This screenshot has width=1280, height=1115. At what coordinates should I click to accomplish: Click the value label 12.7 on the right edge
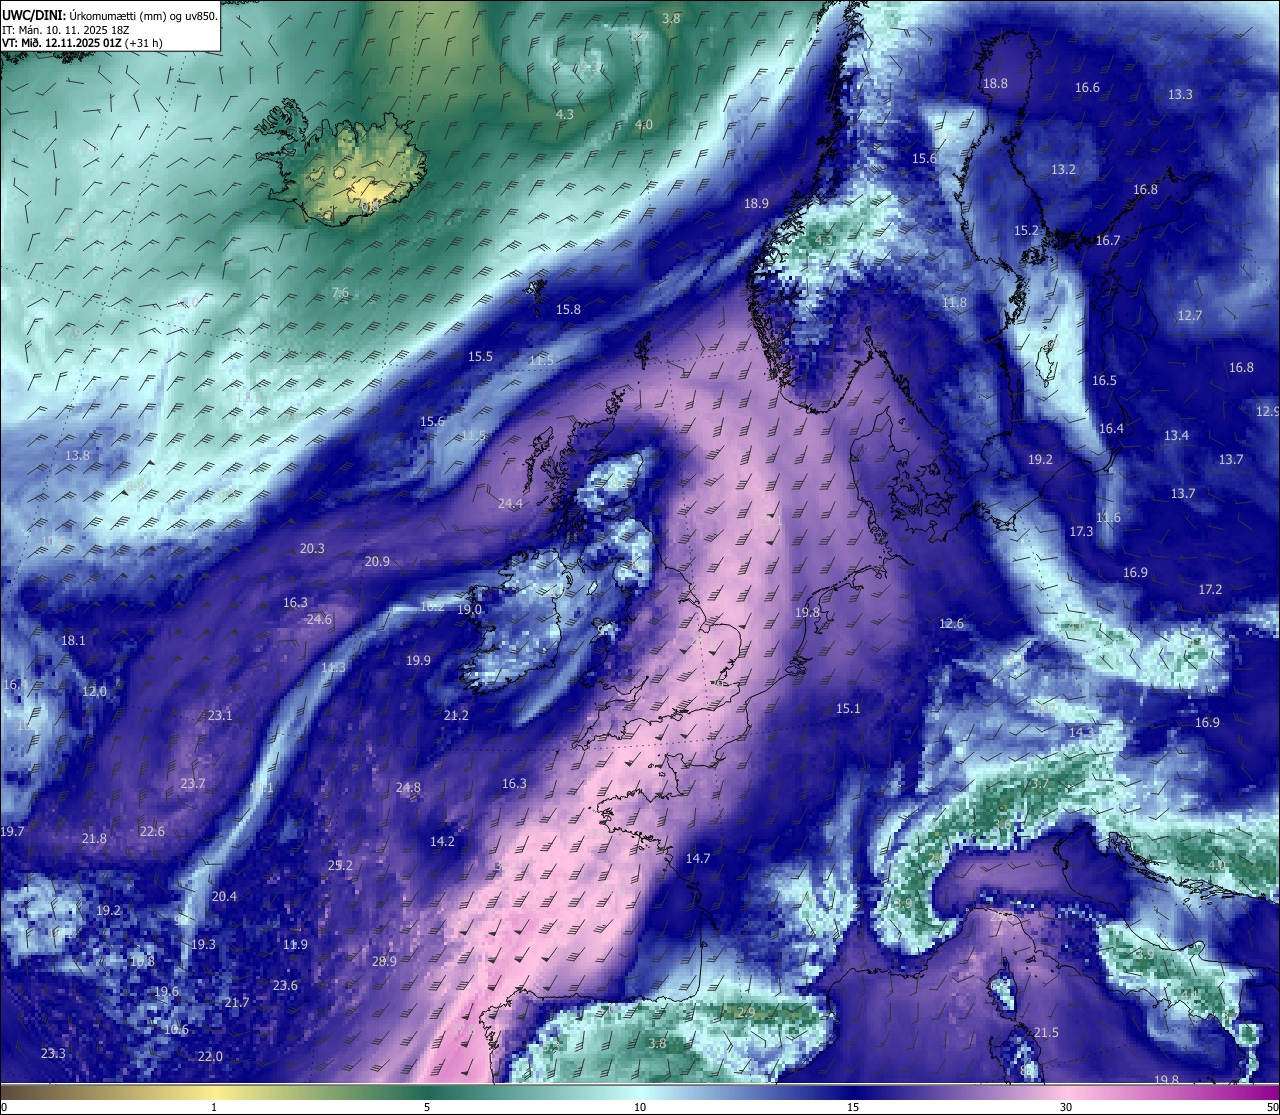1189,316
